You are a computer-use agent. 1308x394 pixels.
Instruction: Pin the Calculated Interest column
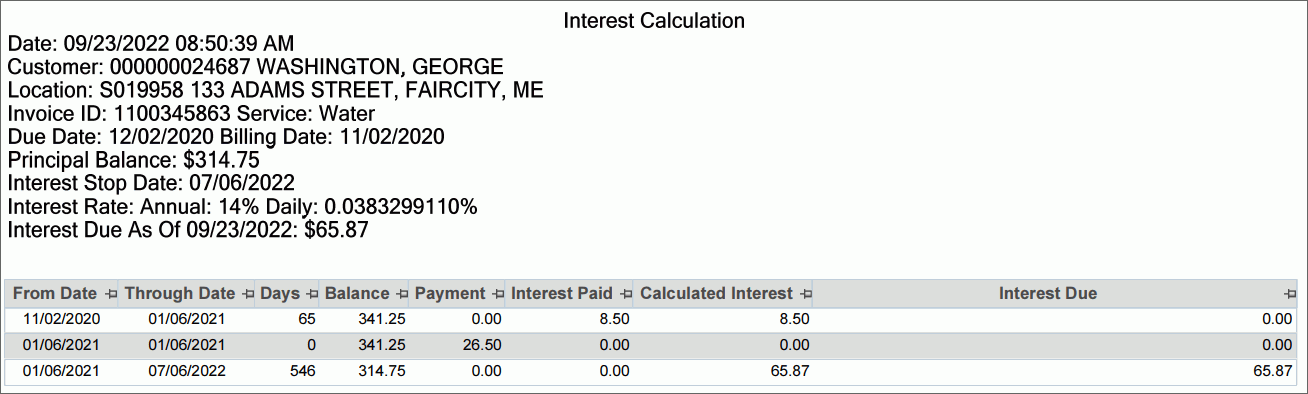click(x=806, y=294)
